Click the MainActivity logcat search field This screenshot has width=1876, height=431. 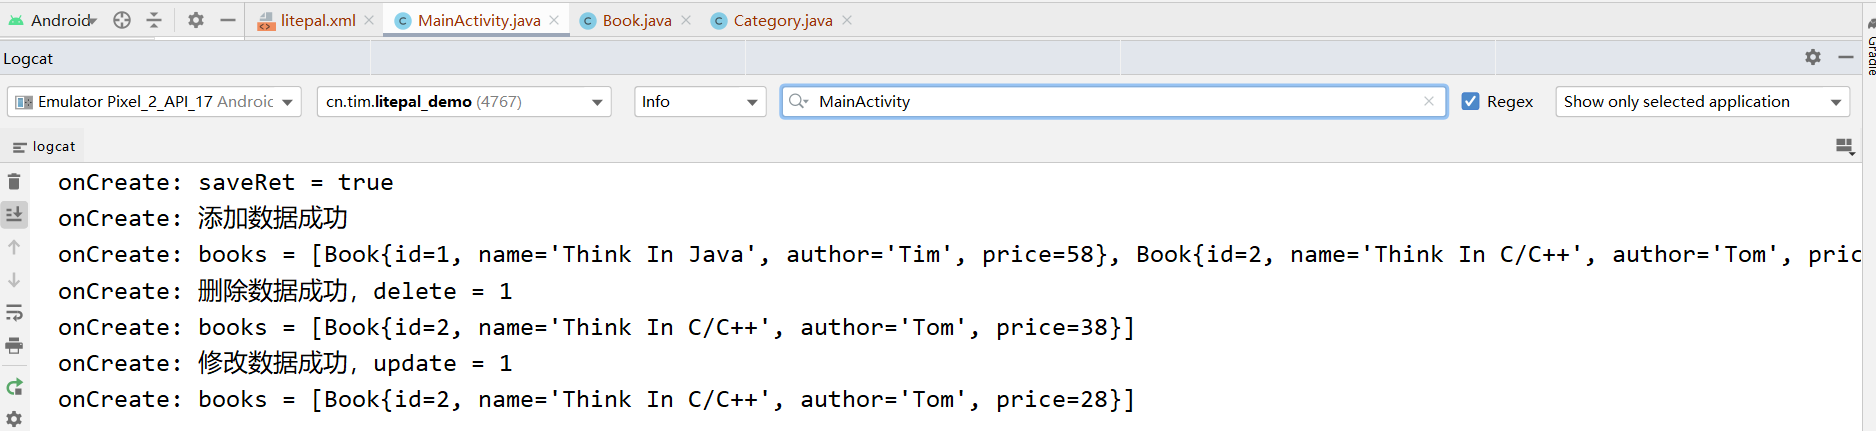(x=1110, y=102)
